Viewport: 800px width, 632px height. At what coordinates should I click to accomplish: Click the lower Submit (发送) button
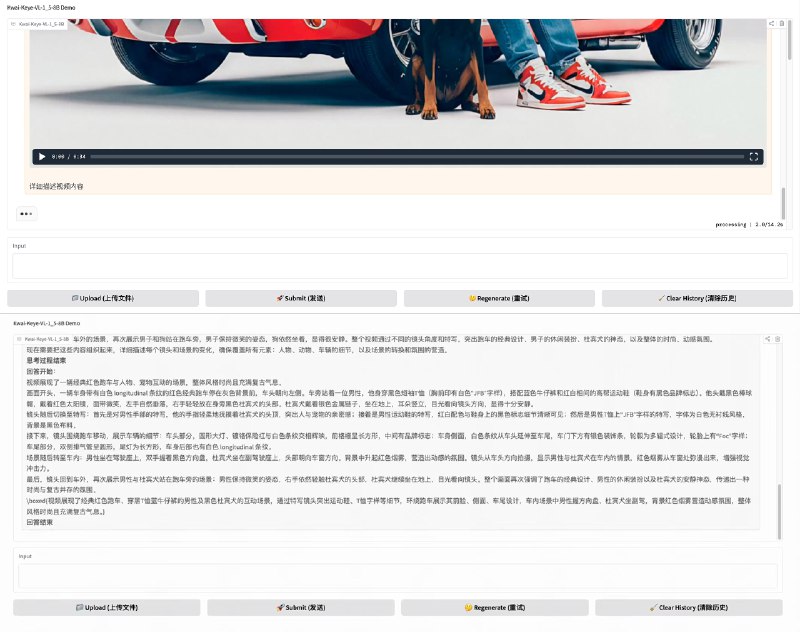[301, 608]
